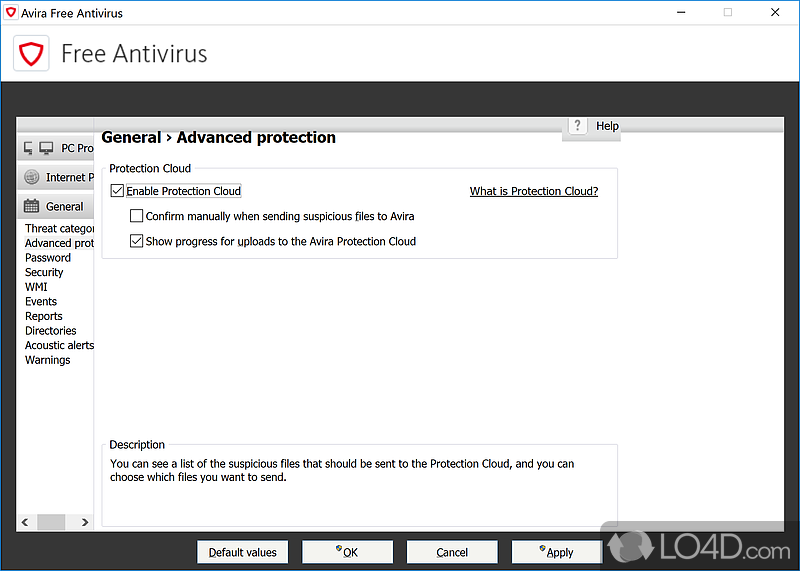Click the General calendar icon
This screenshot has width=800, height=571.
(31, 206)
